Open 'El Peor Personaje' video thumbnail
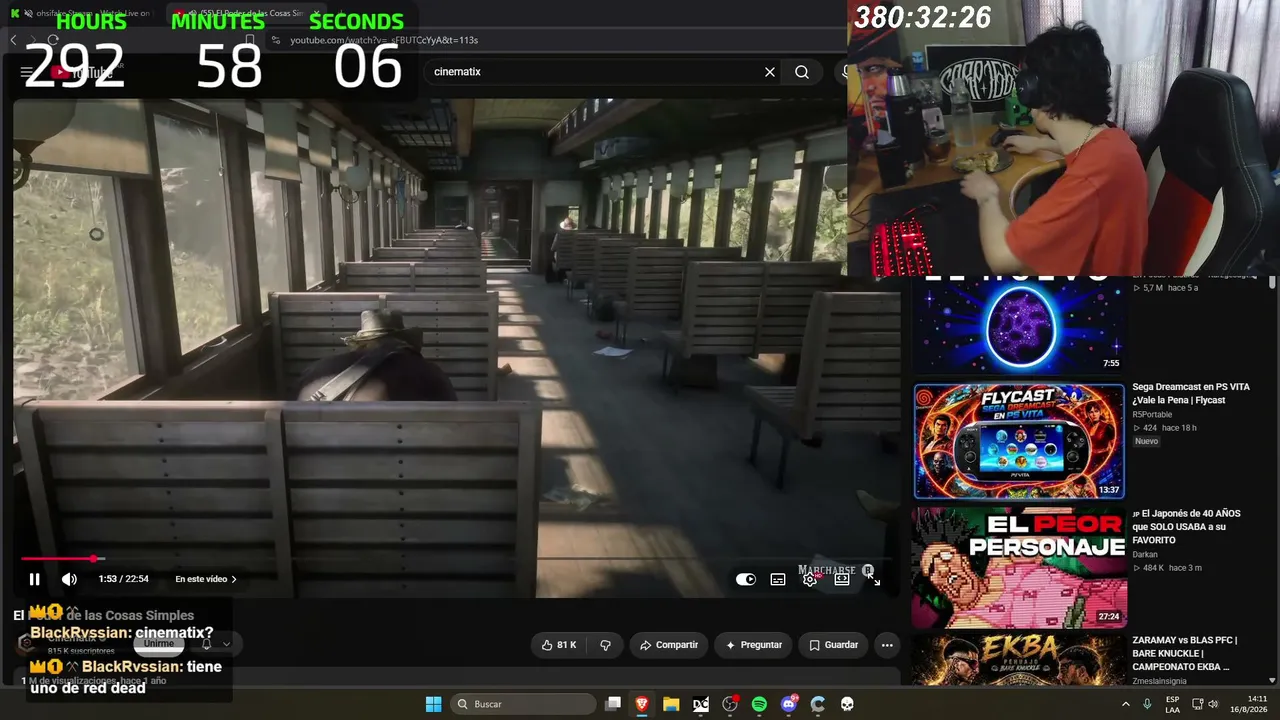 point(1019,567)
